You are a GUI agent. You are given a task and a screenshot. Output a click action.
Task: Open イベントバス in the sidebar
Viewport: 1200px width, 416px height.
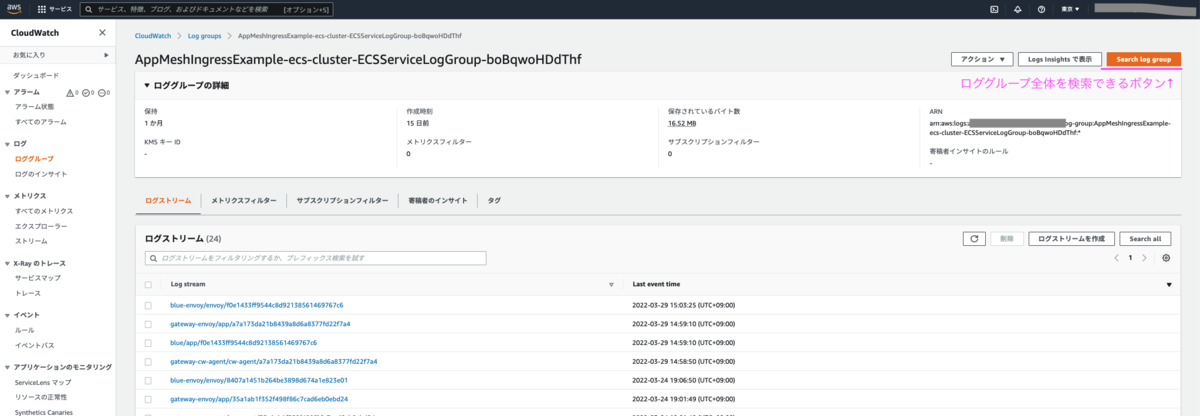33,345
